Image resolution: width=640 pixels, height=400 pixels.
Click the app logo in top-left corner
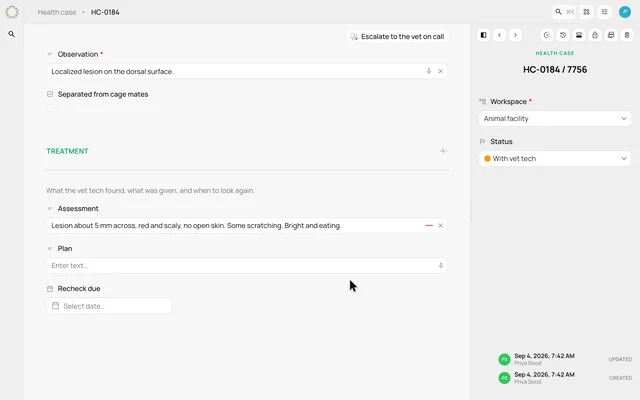pos(12,12)
